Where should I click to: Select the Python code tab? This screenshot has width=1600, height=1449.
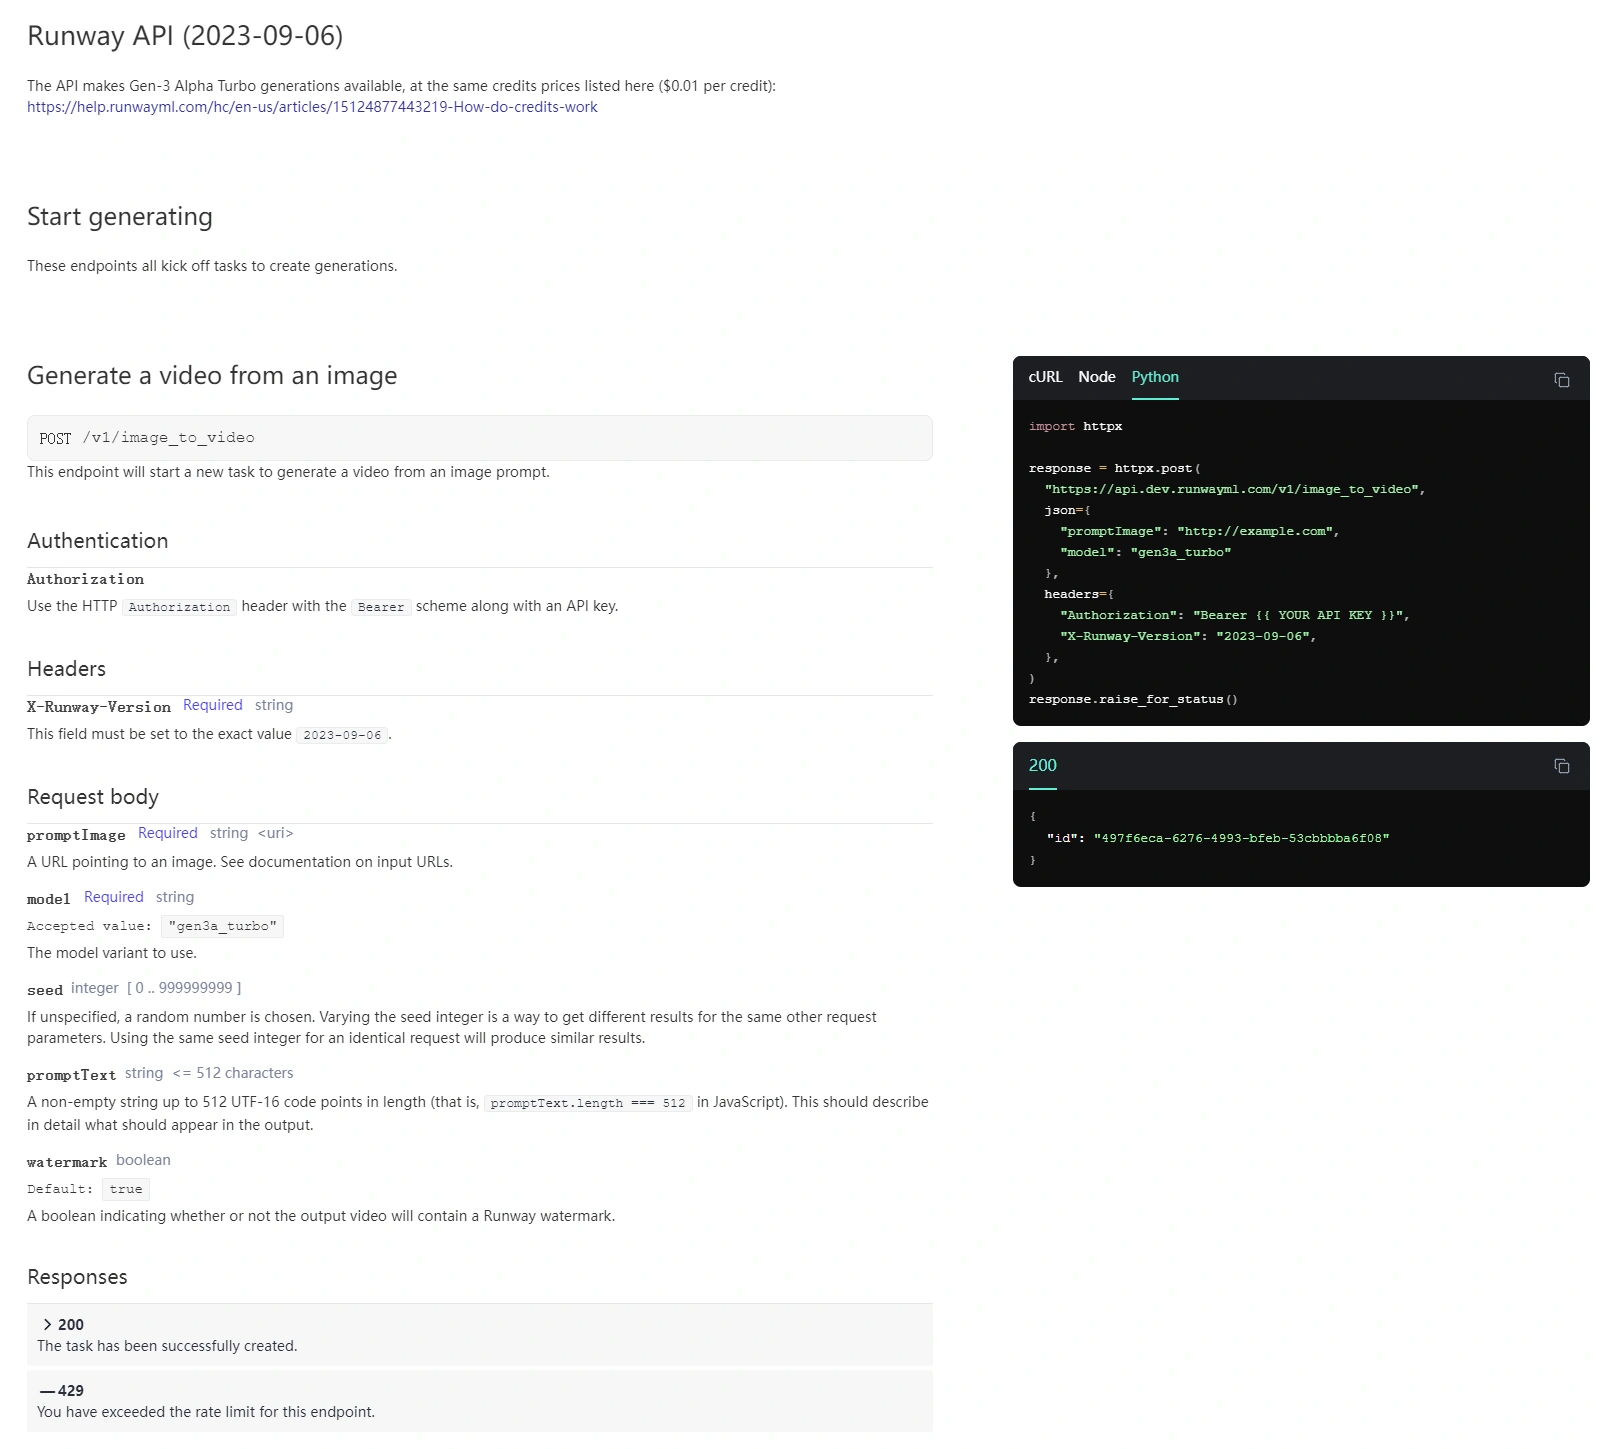coord(1155,377)
